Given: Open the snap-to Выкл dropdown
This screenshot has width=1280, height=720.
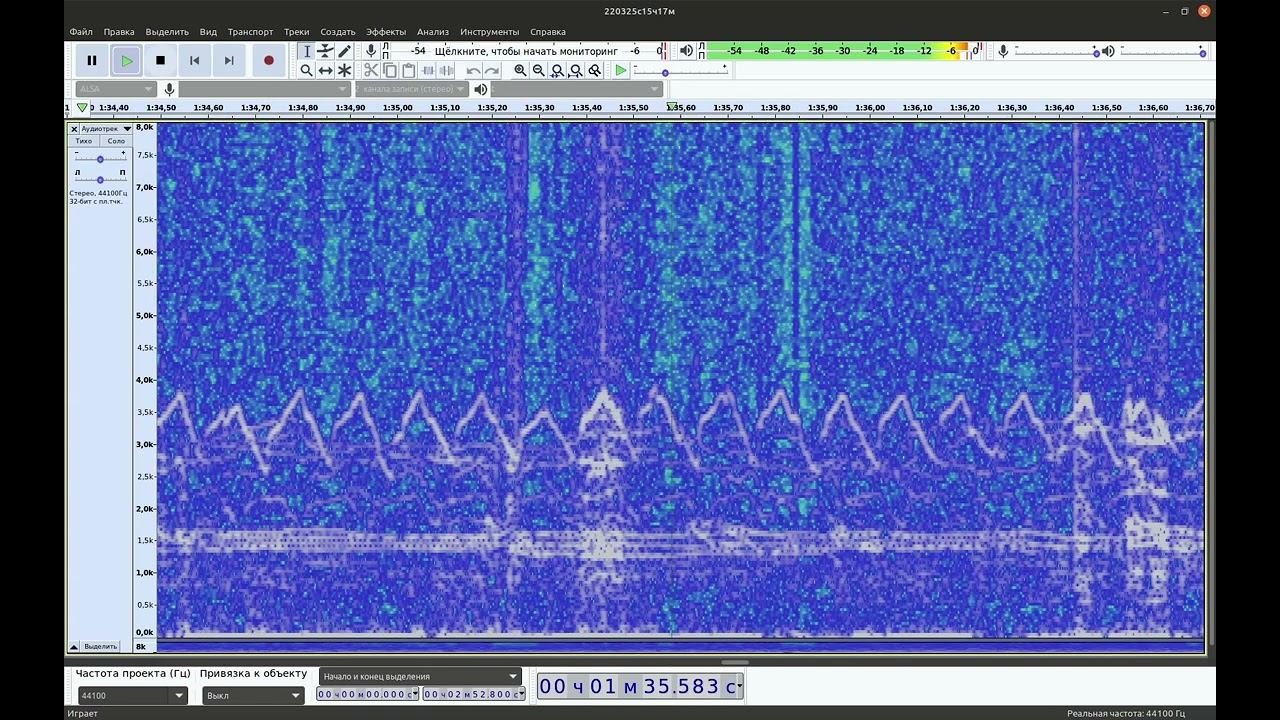Looking at the screenshot, I should (x=253, y=695).
